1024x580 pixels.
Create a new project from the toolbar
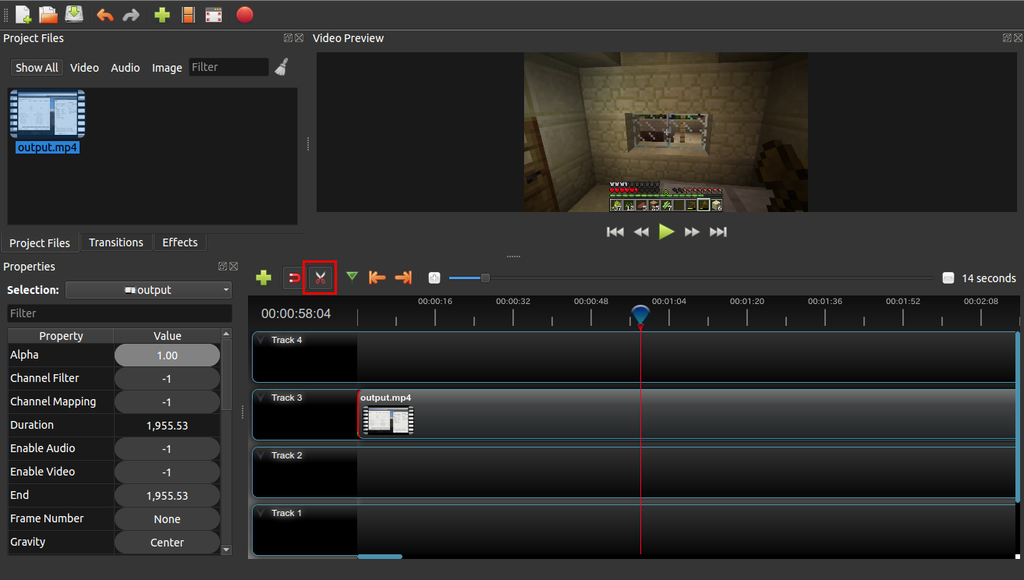pos(23,14)
